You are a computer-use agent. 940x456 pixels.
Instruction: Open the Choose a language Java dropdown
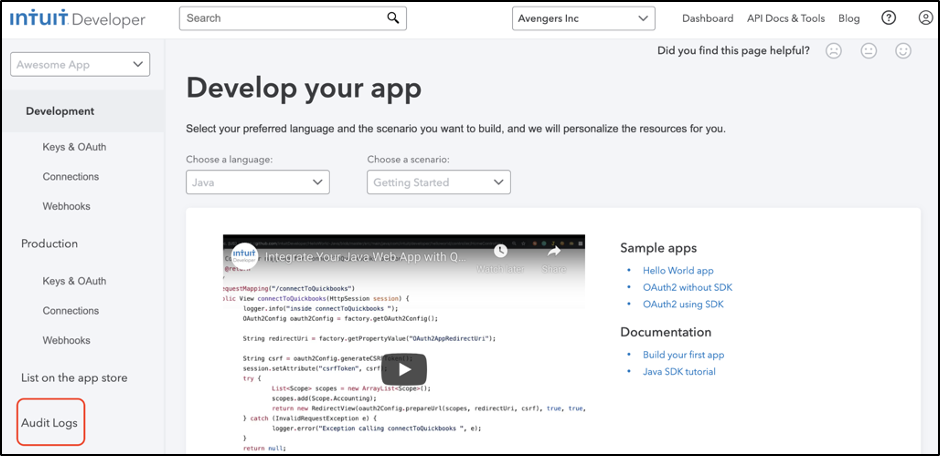coord(258,182)
